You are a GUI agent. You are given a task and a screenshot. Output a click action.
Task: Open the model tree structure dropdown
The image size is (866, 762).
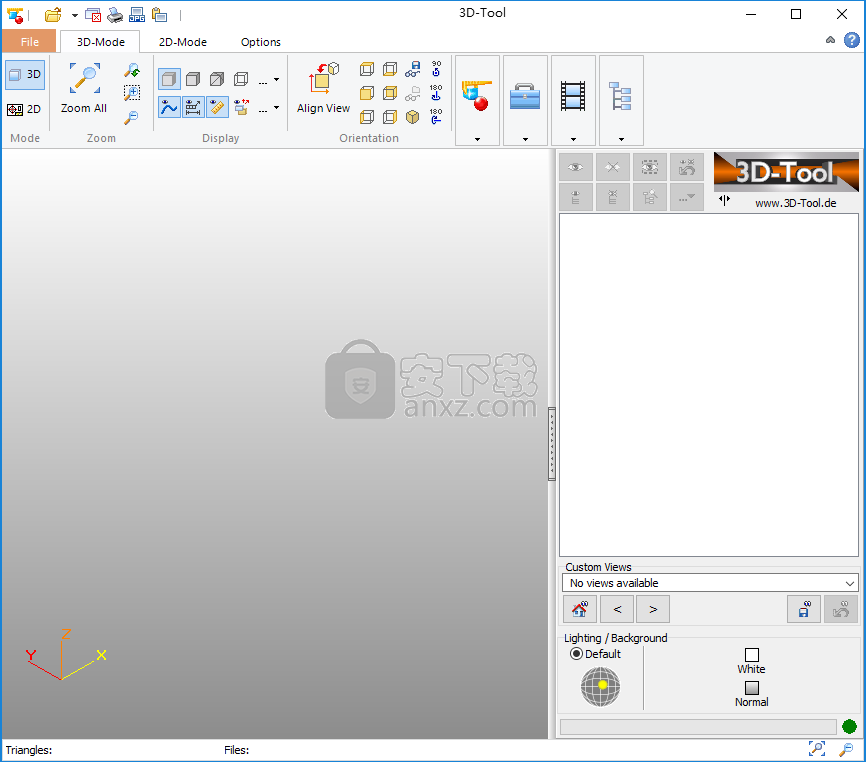click(x=621, y=100)
